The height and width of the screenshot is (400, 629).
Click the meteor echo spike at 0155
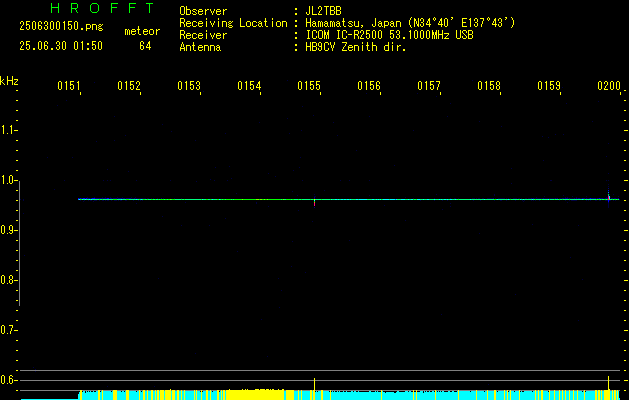click(314, 201)
